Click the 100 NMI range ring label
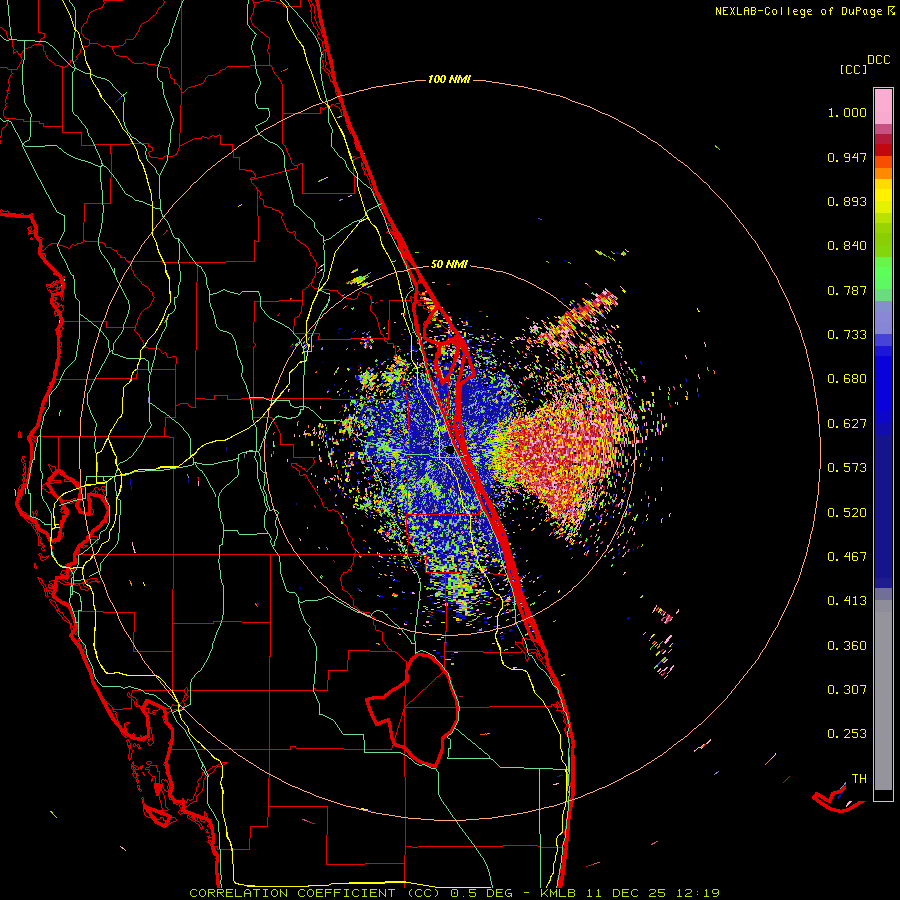This screenshot has height=900, width=900. [x=449, y=79]
